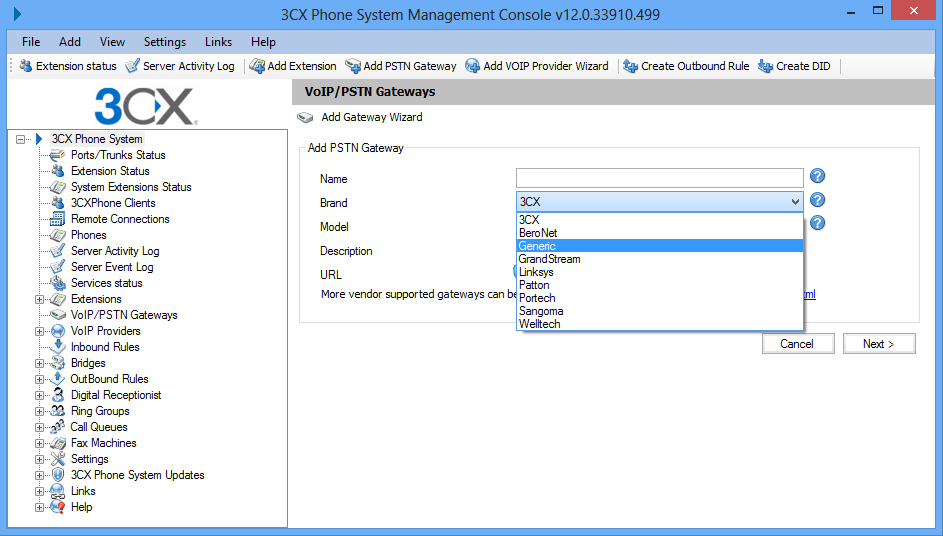The width and height of the screenshot is (943, 536).
Task: Select Generic from Brand list
Action: pos(660,245)
